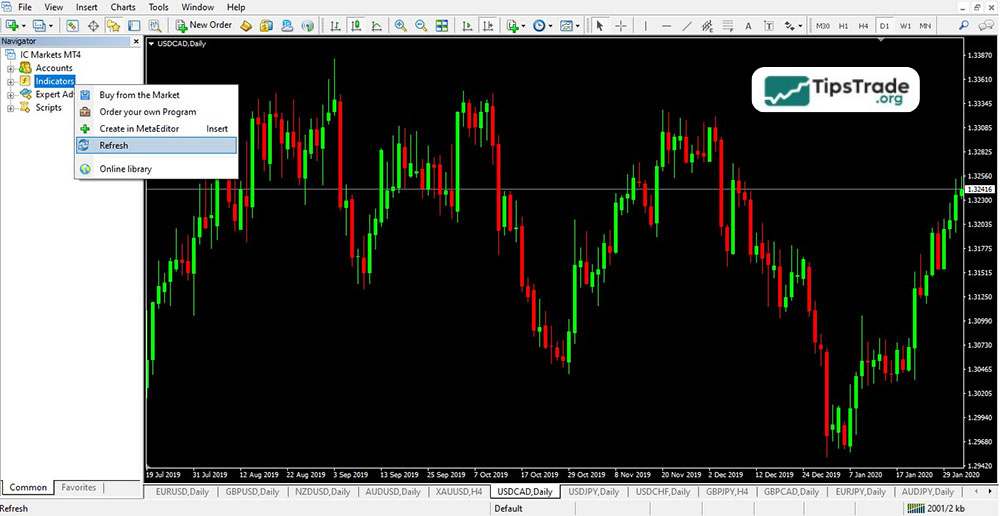
Task: Switch chart to candlestick mode
Action: (x=355, y=25)
